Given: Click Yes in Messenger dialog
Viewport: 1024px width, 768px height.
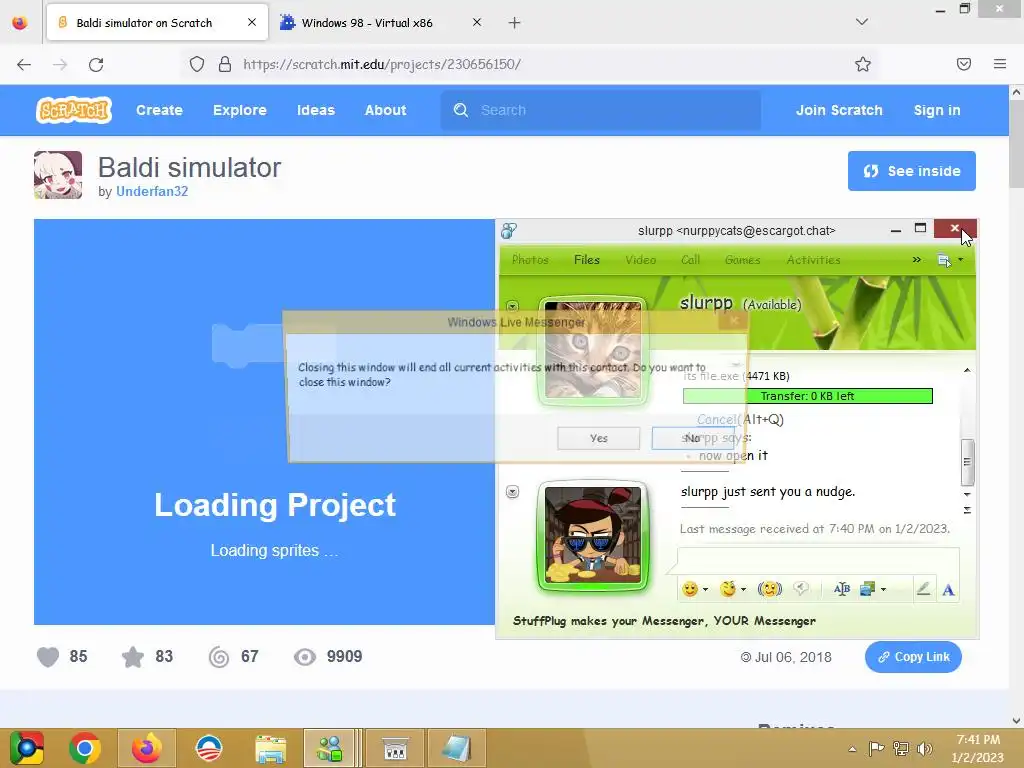Looking at the screenshot, I should tap(599, 438).
